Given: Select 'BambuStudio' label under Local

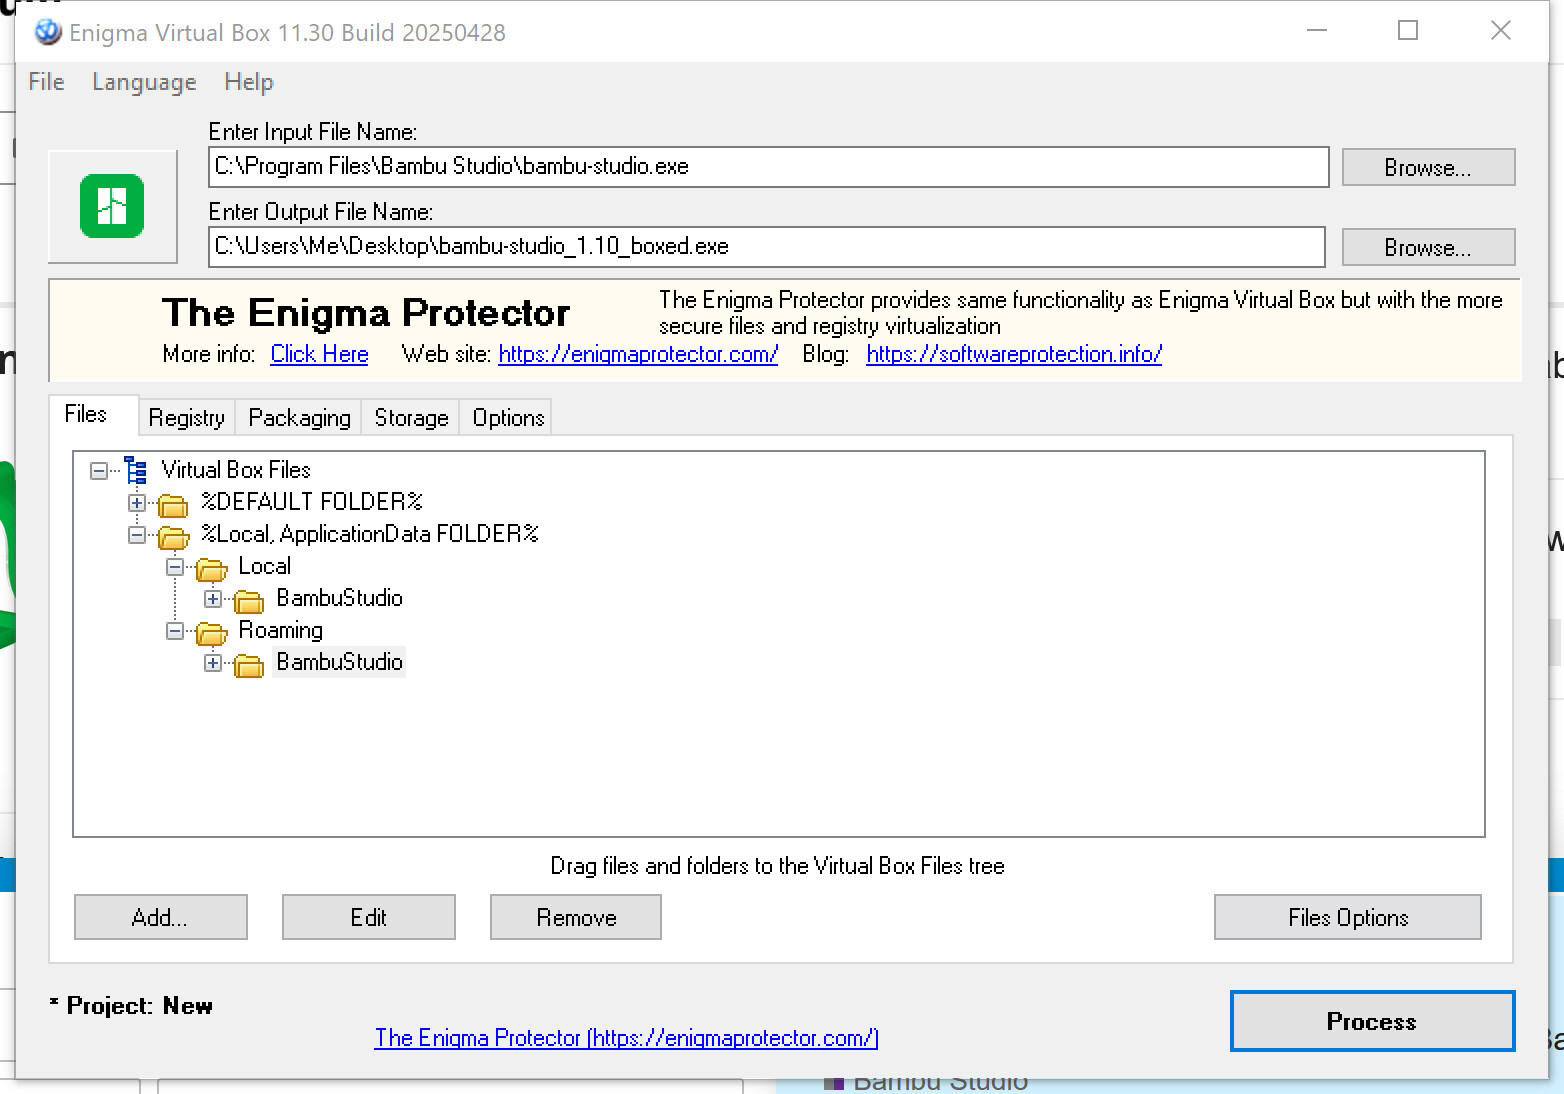Looking at the screenshot, I should pyautogui.click(x=340, y=598).
